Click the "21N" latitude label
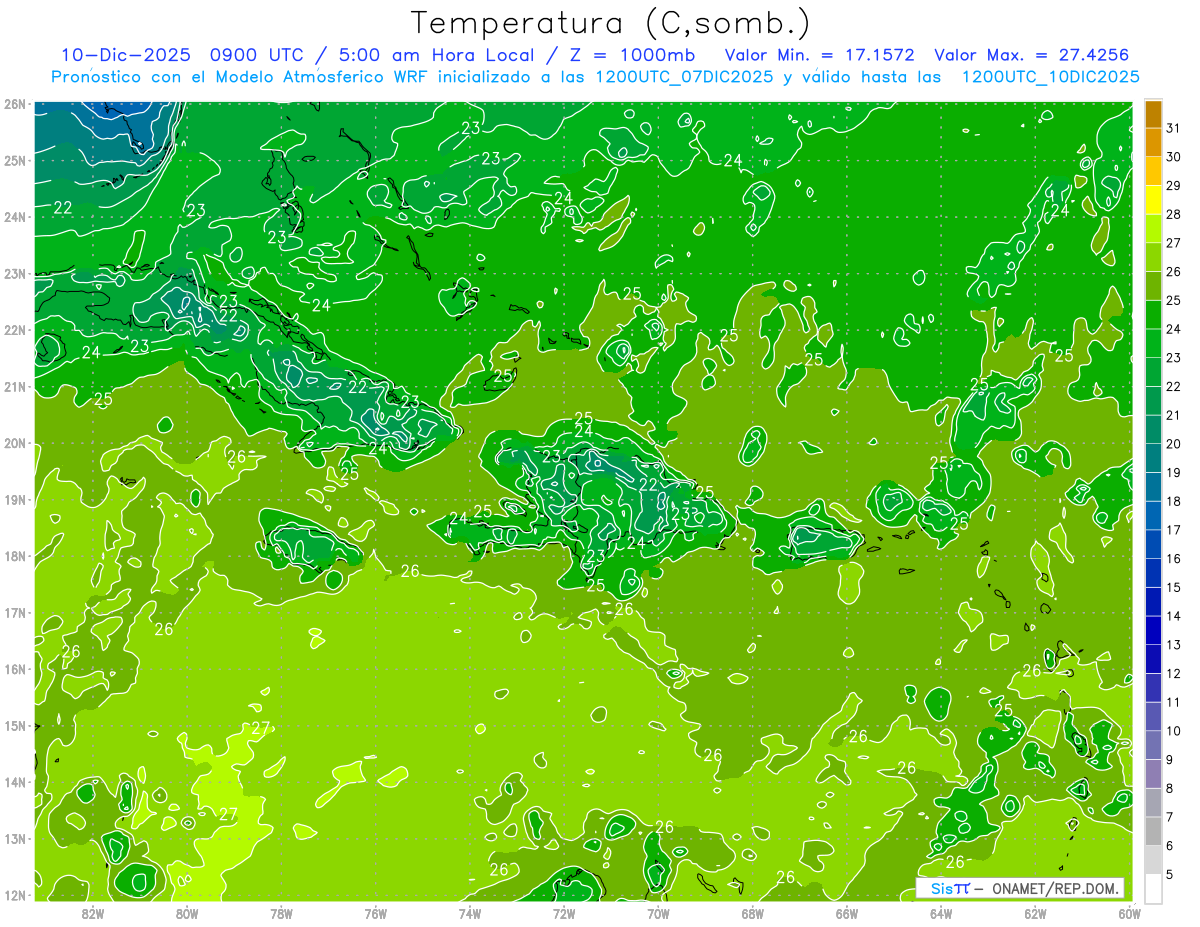This screenshot has width=1200, height=927. coord(14,386)
